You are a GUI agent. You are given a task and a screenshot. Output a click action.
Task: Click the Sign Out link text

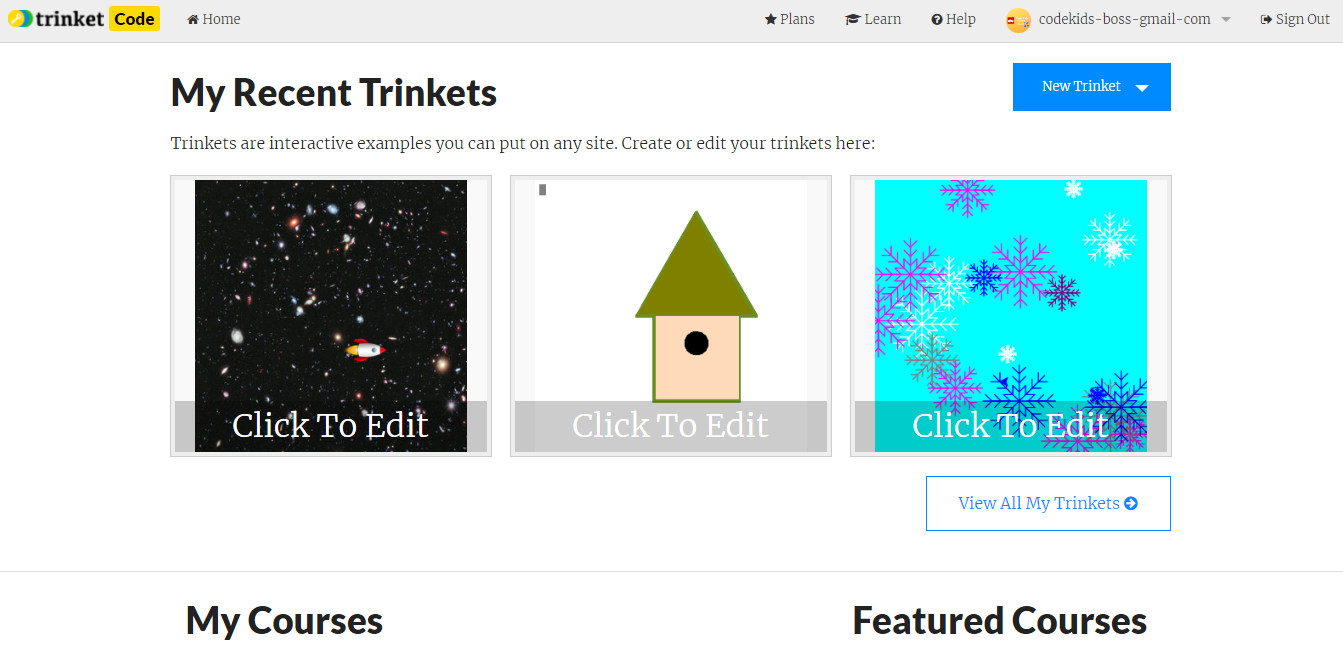1303,19
